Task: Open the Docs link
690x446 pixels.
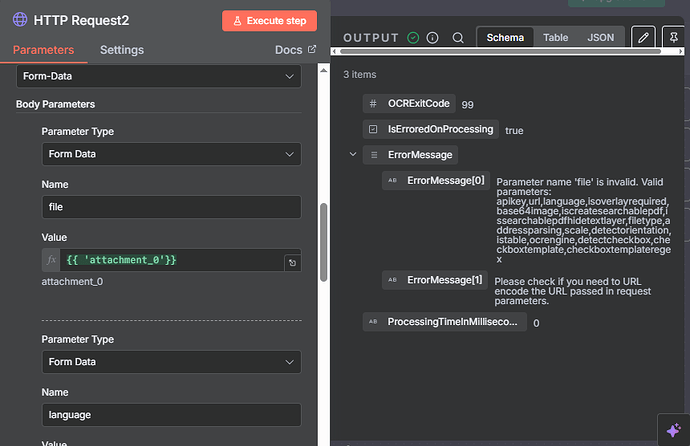Action: (x=295, y=50)
